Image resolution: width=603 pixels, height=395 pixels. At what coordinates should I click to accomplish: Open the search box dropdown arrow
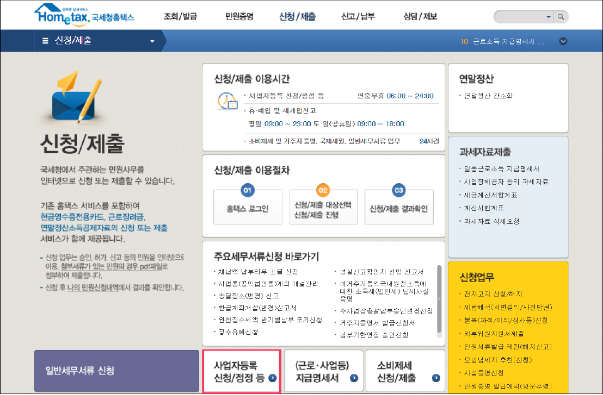[x=548, y=17]
